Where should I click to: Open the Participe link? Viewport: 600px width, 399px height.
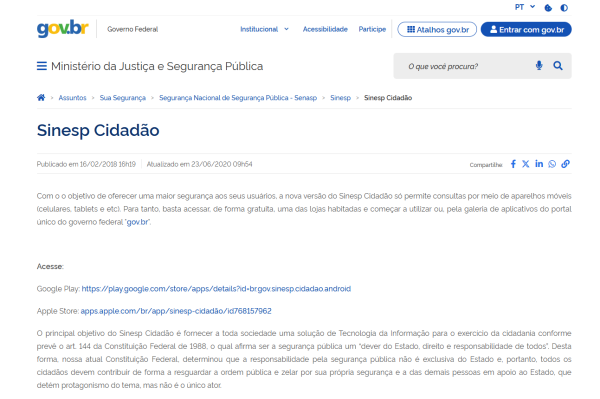tap(372, 29)
